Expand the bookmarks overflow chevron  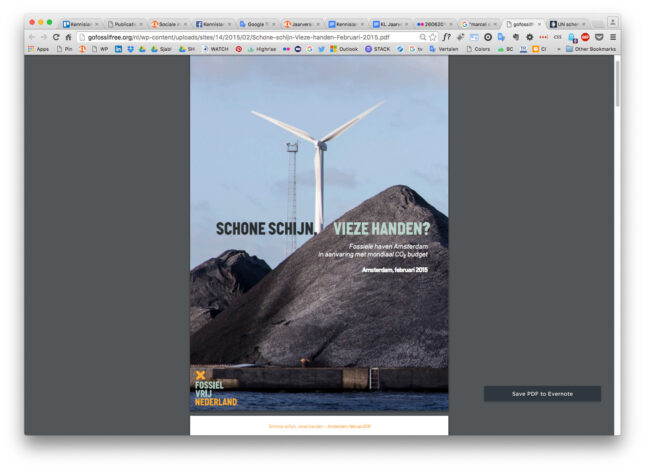pyautogui.click(x=558, y=48)
